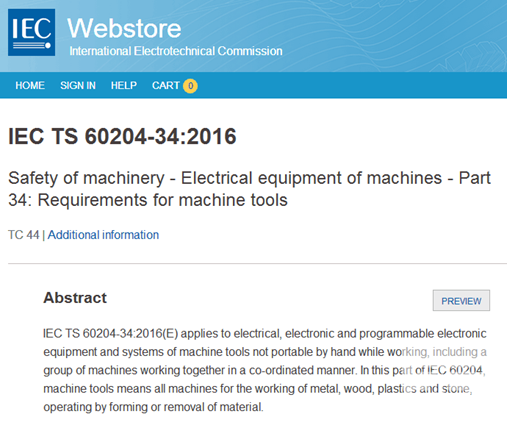Click the yellow cart item count badge
This screenshot has width=507, height=425.
tap(190, 86)
